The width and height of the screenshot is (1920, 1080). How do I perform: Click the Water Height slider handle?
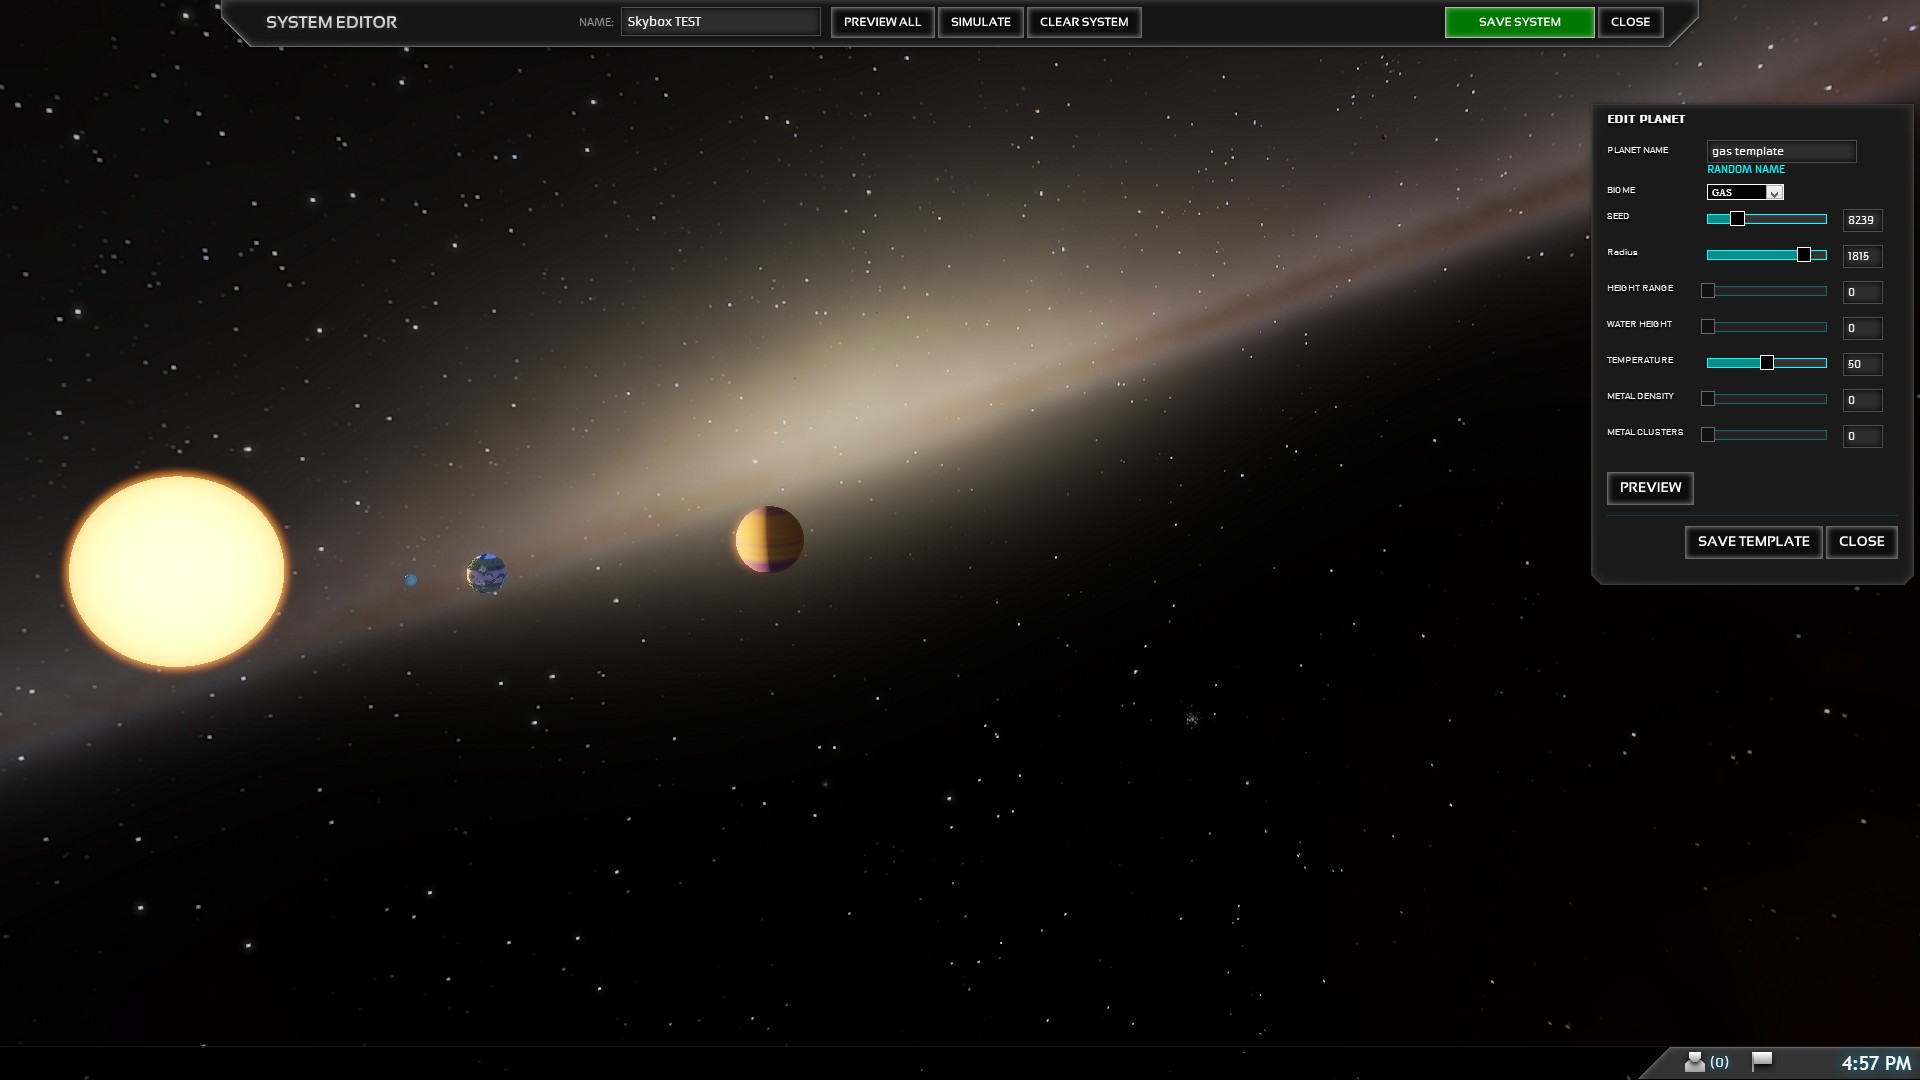click(x=1708, y=327)
